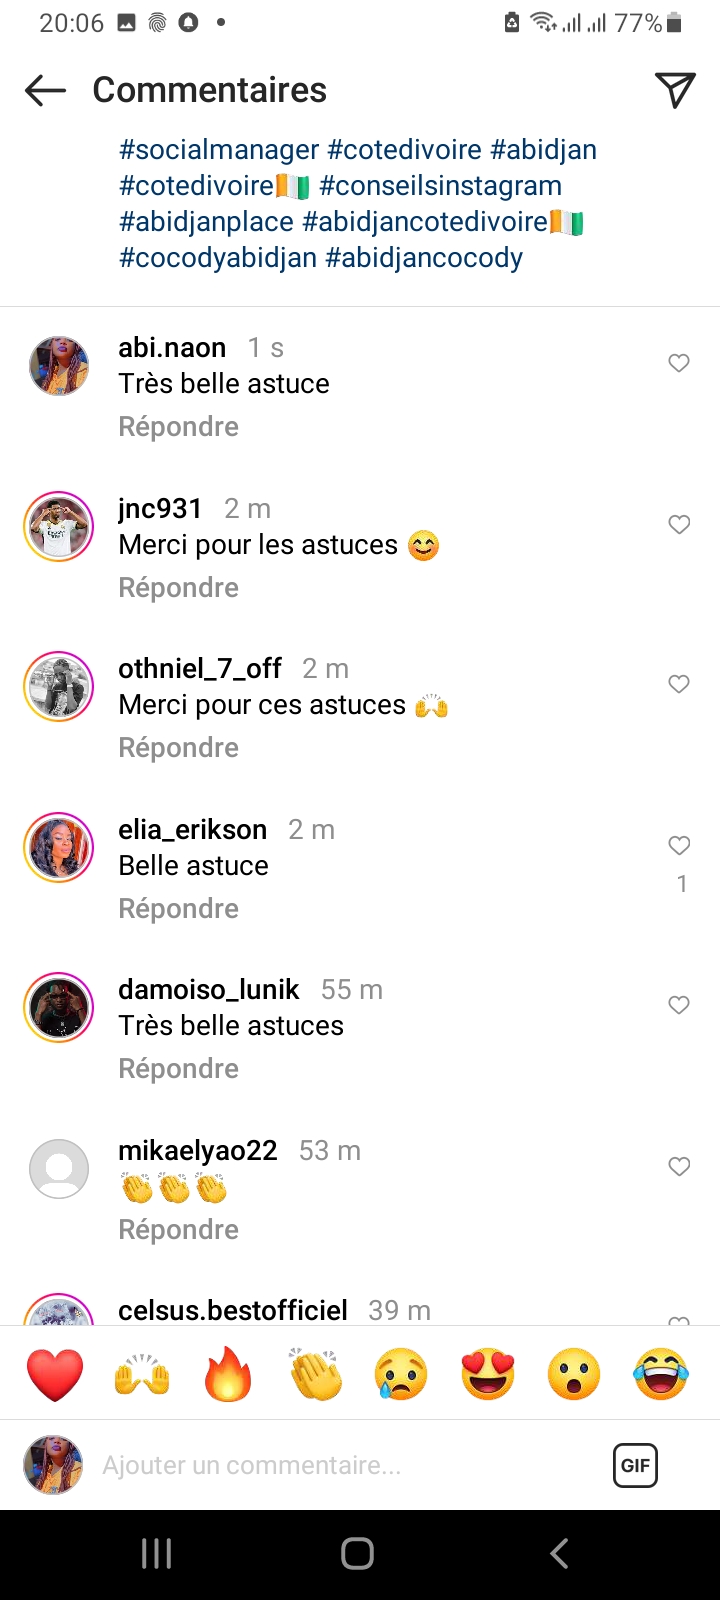Add the laughing tears emoji
This screenshot has height=1600, width=720.
coord(661,1374)
